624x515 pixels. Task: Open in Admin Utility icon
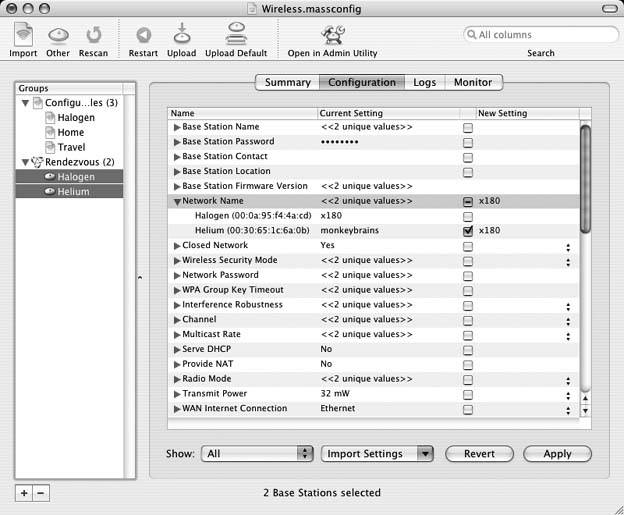coord(332,35)
